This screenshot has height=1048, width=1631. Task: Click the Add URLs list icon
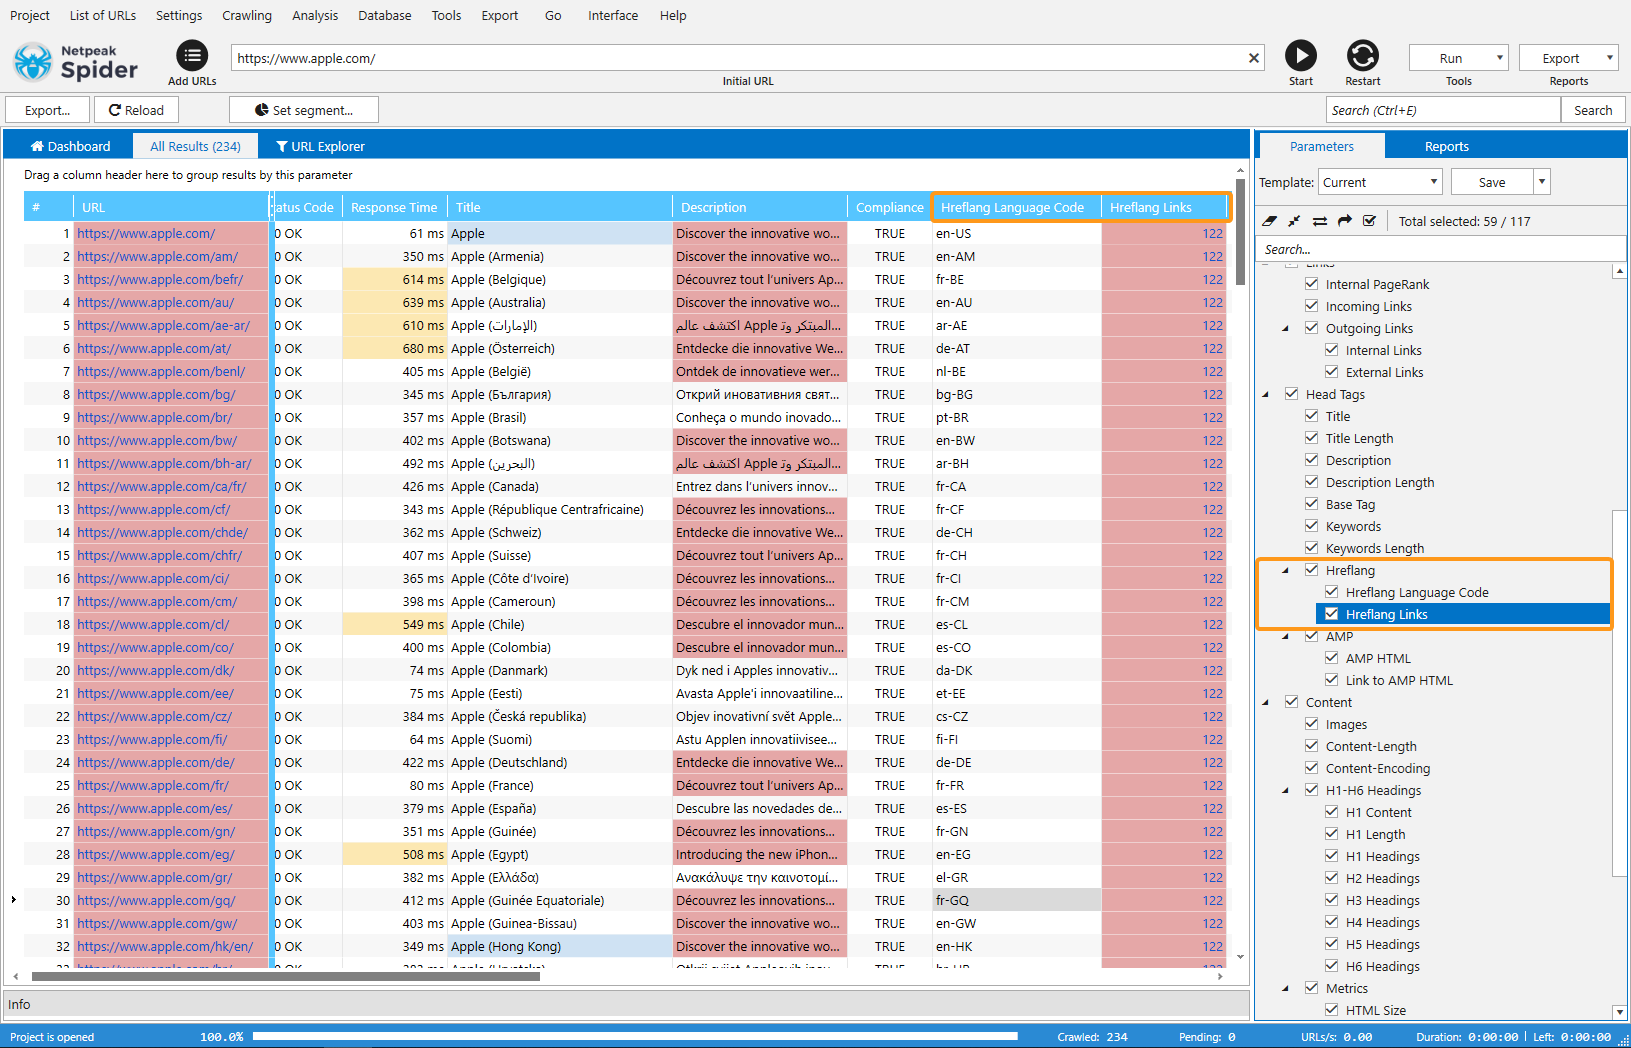click(x=192, y=56)
